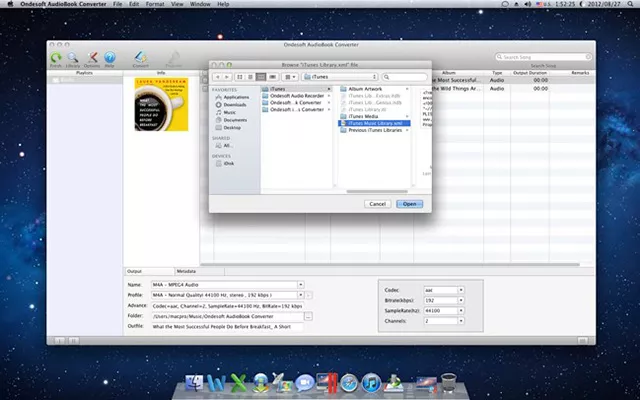Switch file dialog to cover flow view

click(272, 77)
